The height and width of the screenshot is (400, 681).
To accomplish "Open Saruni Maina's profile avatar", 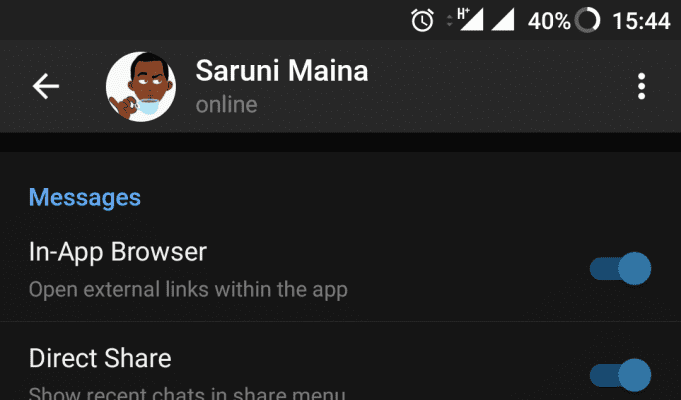I will (x=141, y=86).
